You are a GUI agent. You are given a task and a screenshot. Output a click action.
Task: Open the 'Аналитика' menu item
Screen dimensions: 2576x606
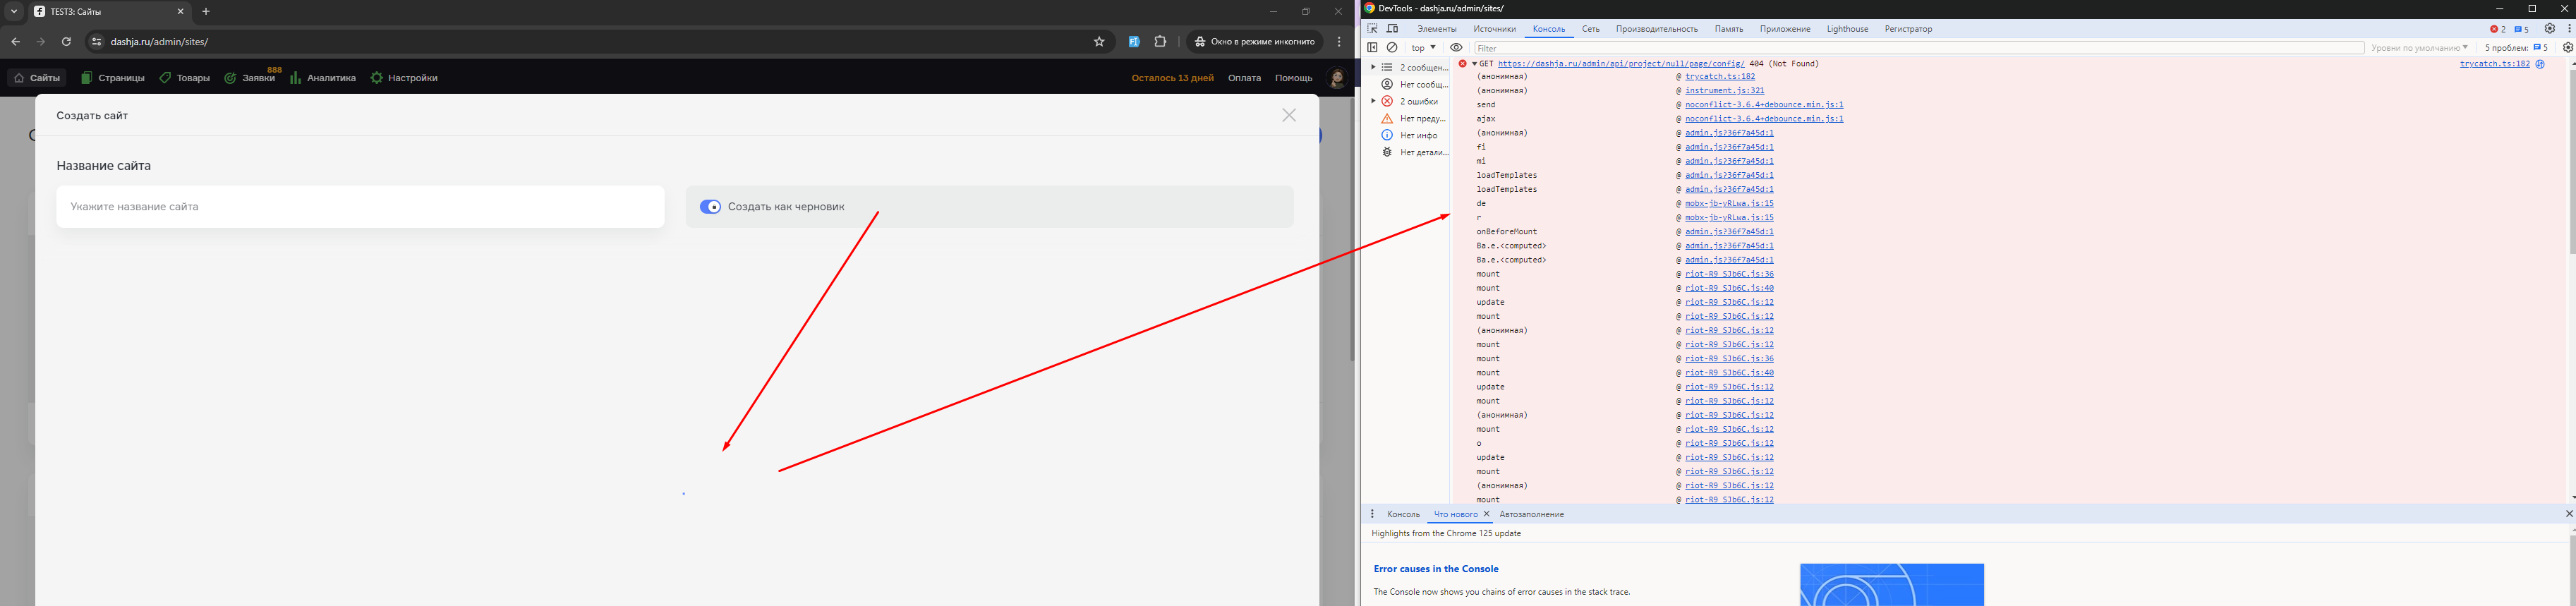click(x=323, y=78)
